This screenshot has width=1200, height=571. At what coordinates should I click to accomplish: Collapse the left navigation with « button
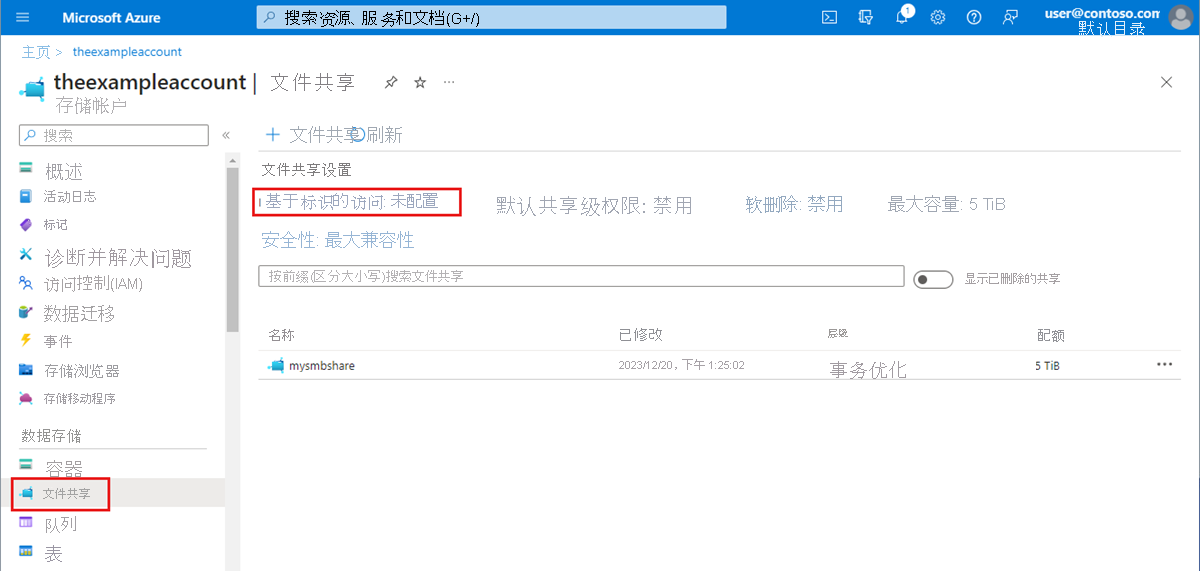[x=226, y=135]
